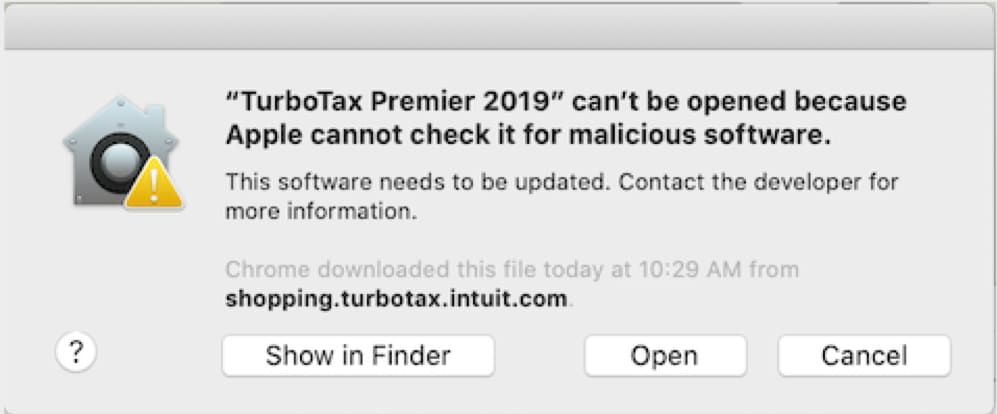
Task: Click the dialog's gray title bar
Action: click(498, 25)
